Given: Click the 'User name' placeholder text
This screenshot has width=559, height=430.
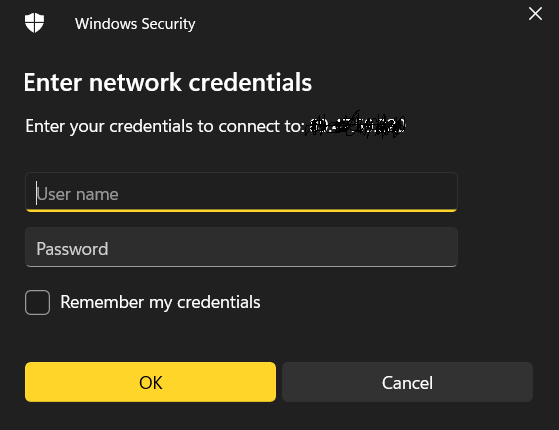Looking at the screenshot, I should pyautogui.click(x=77, y=194).
